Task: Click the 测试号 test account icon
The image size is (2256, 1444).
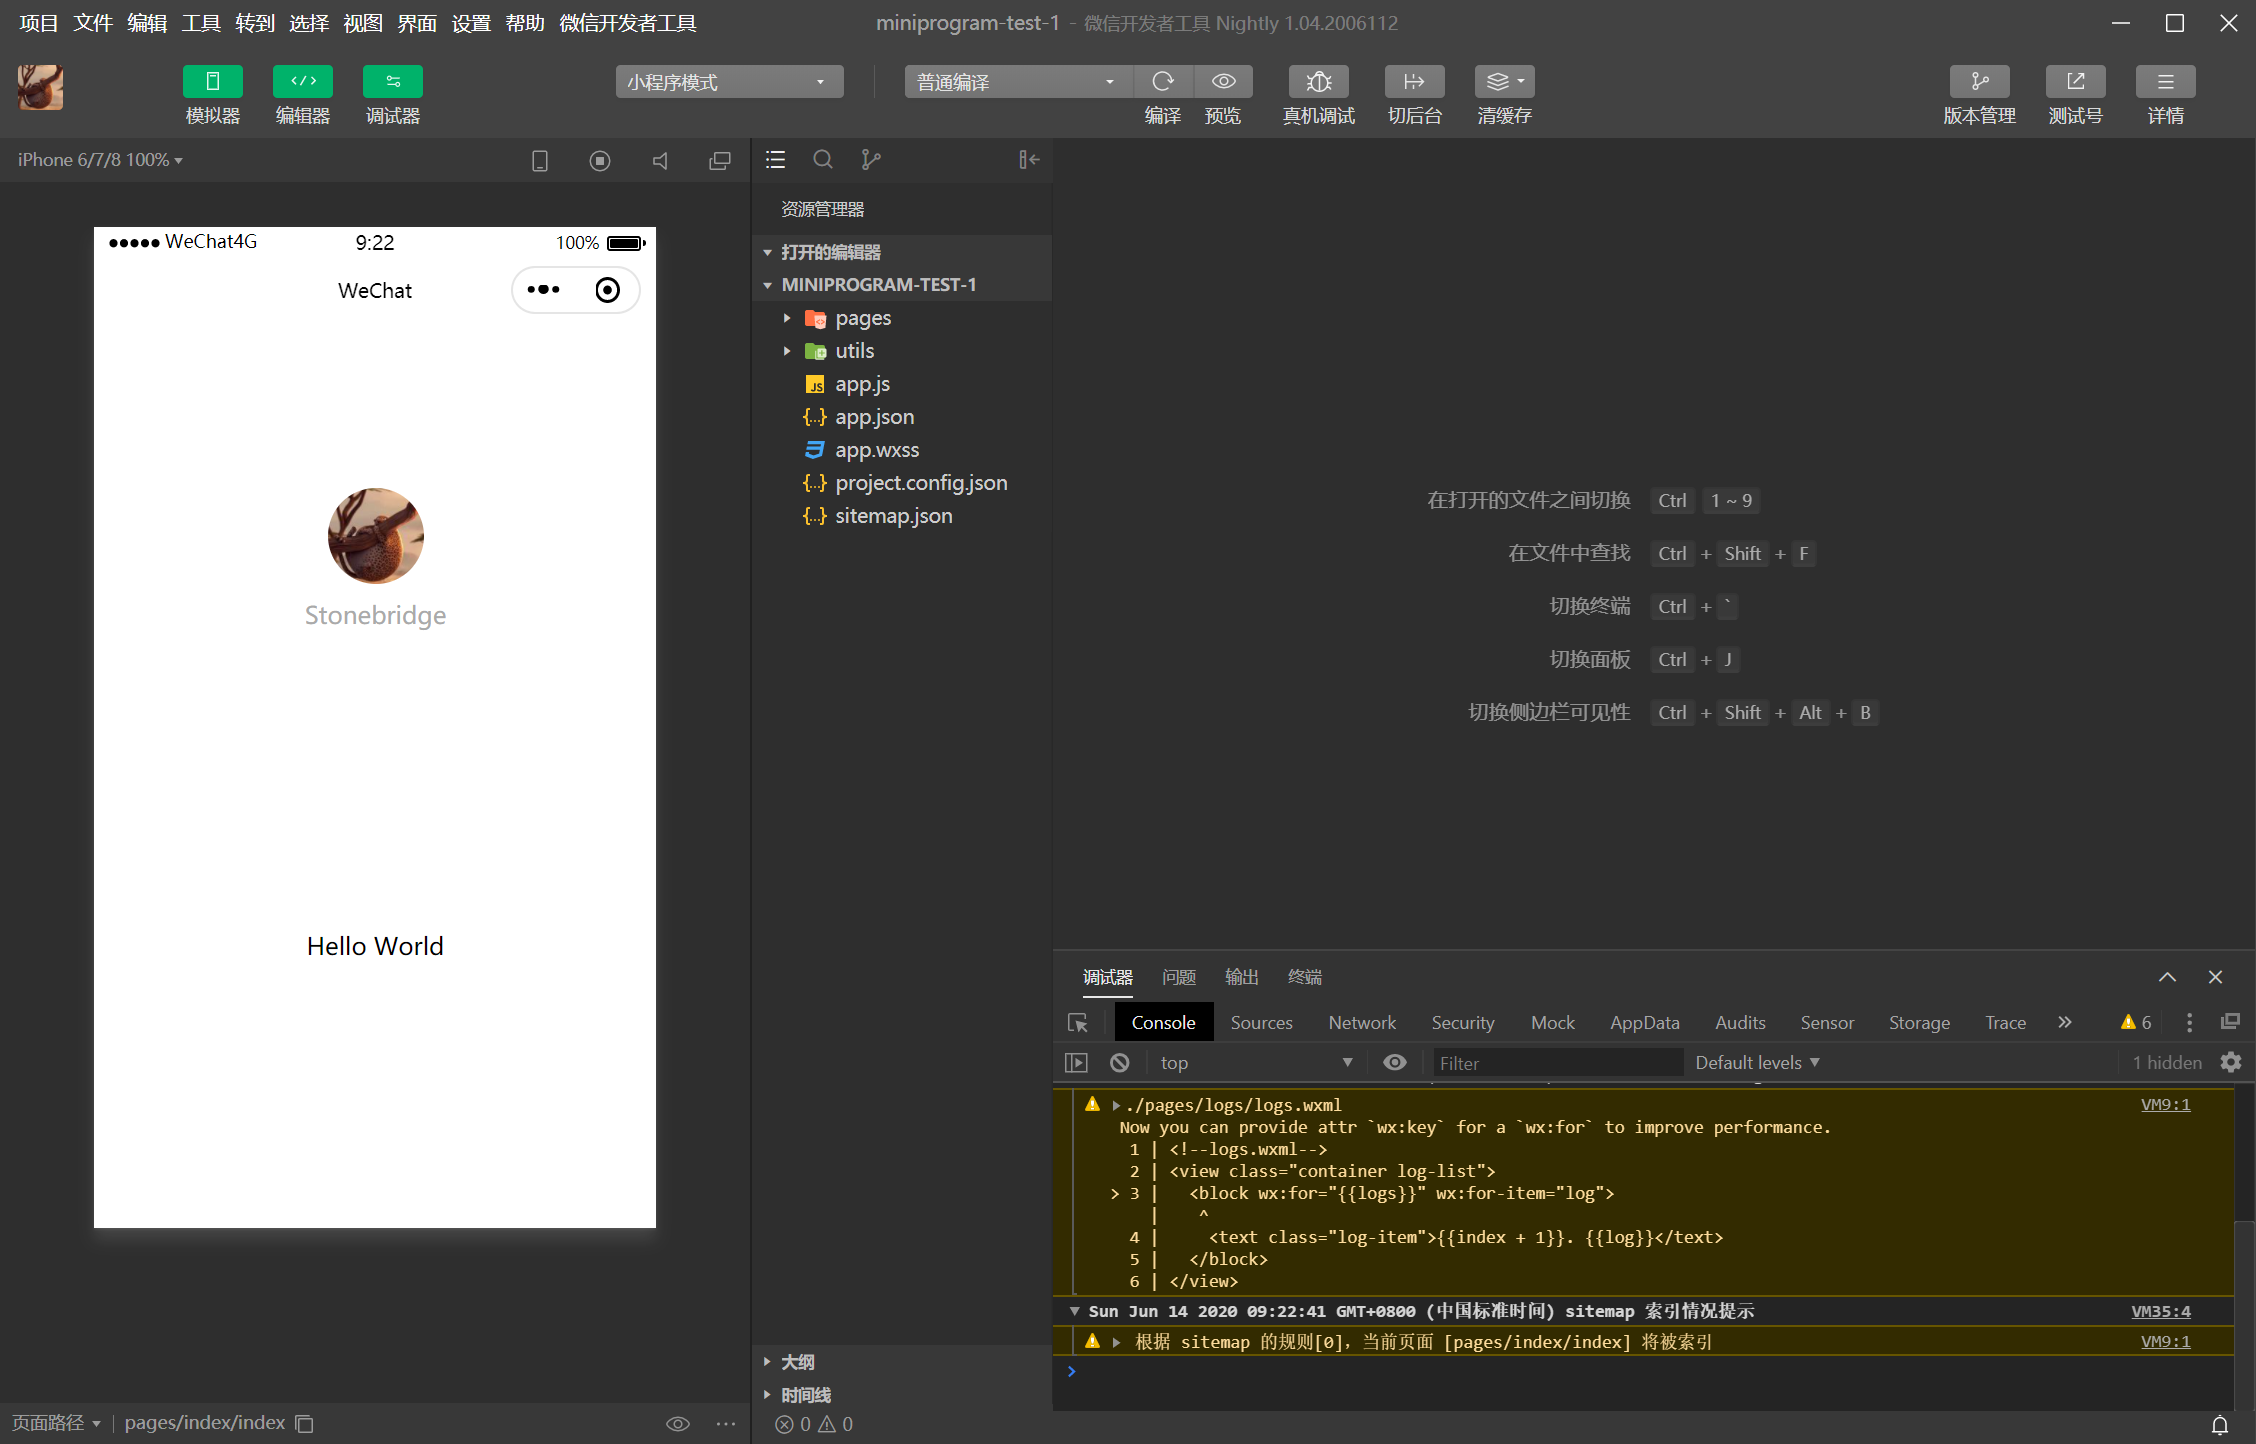Action: (x=2075, y=81)
